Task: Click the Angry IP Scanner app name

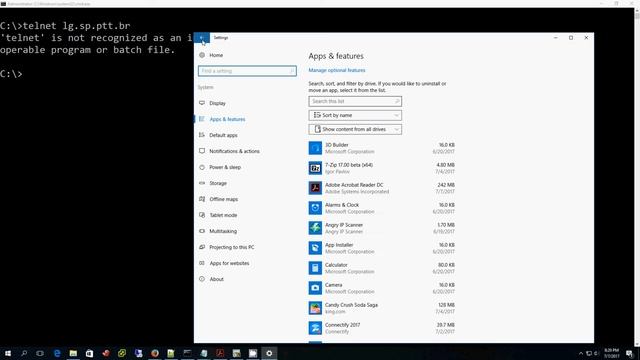Action: 344,225
